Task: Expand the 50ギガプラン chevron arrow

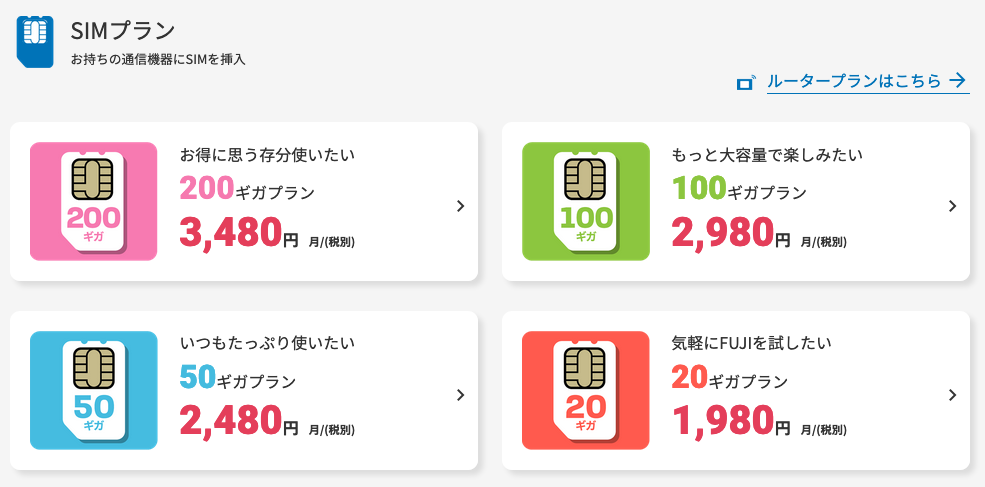Action: 460,395
